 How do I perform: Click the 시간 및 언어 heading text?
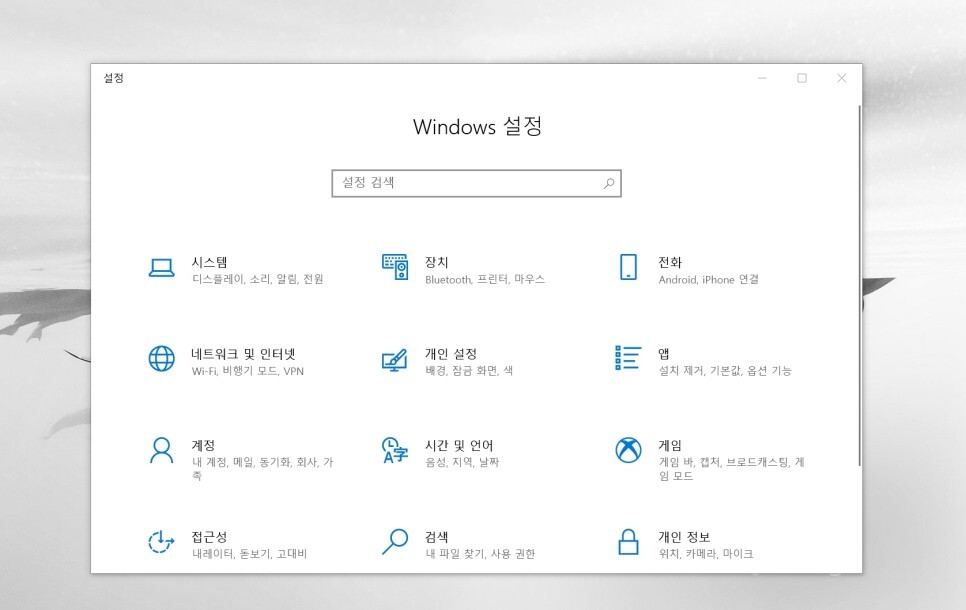click(459, 445)
